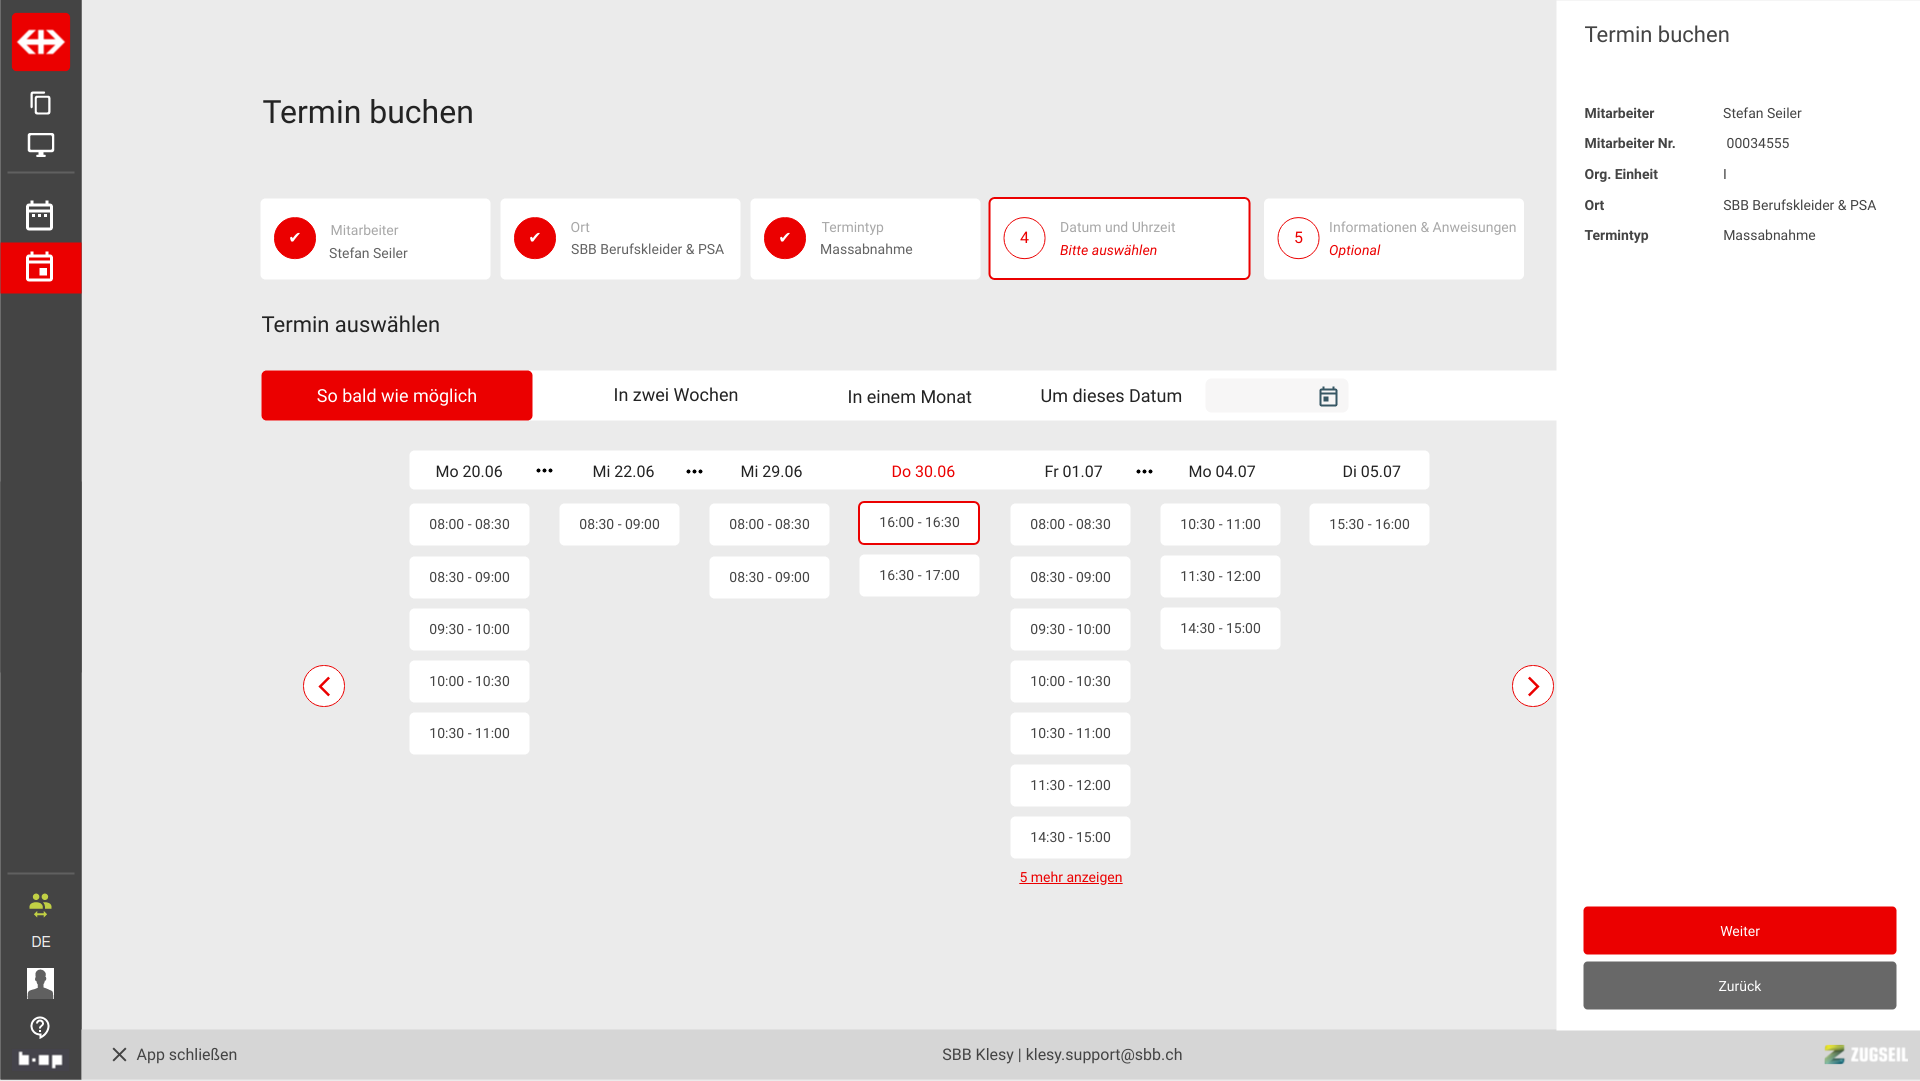Image resolution: width=1920 pixels, height=1081 pixels.
Task: Open the date picker calendar icon
Action: coord(1328,397)
